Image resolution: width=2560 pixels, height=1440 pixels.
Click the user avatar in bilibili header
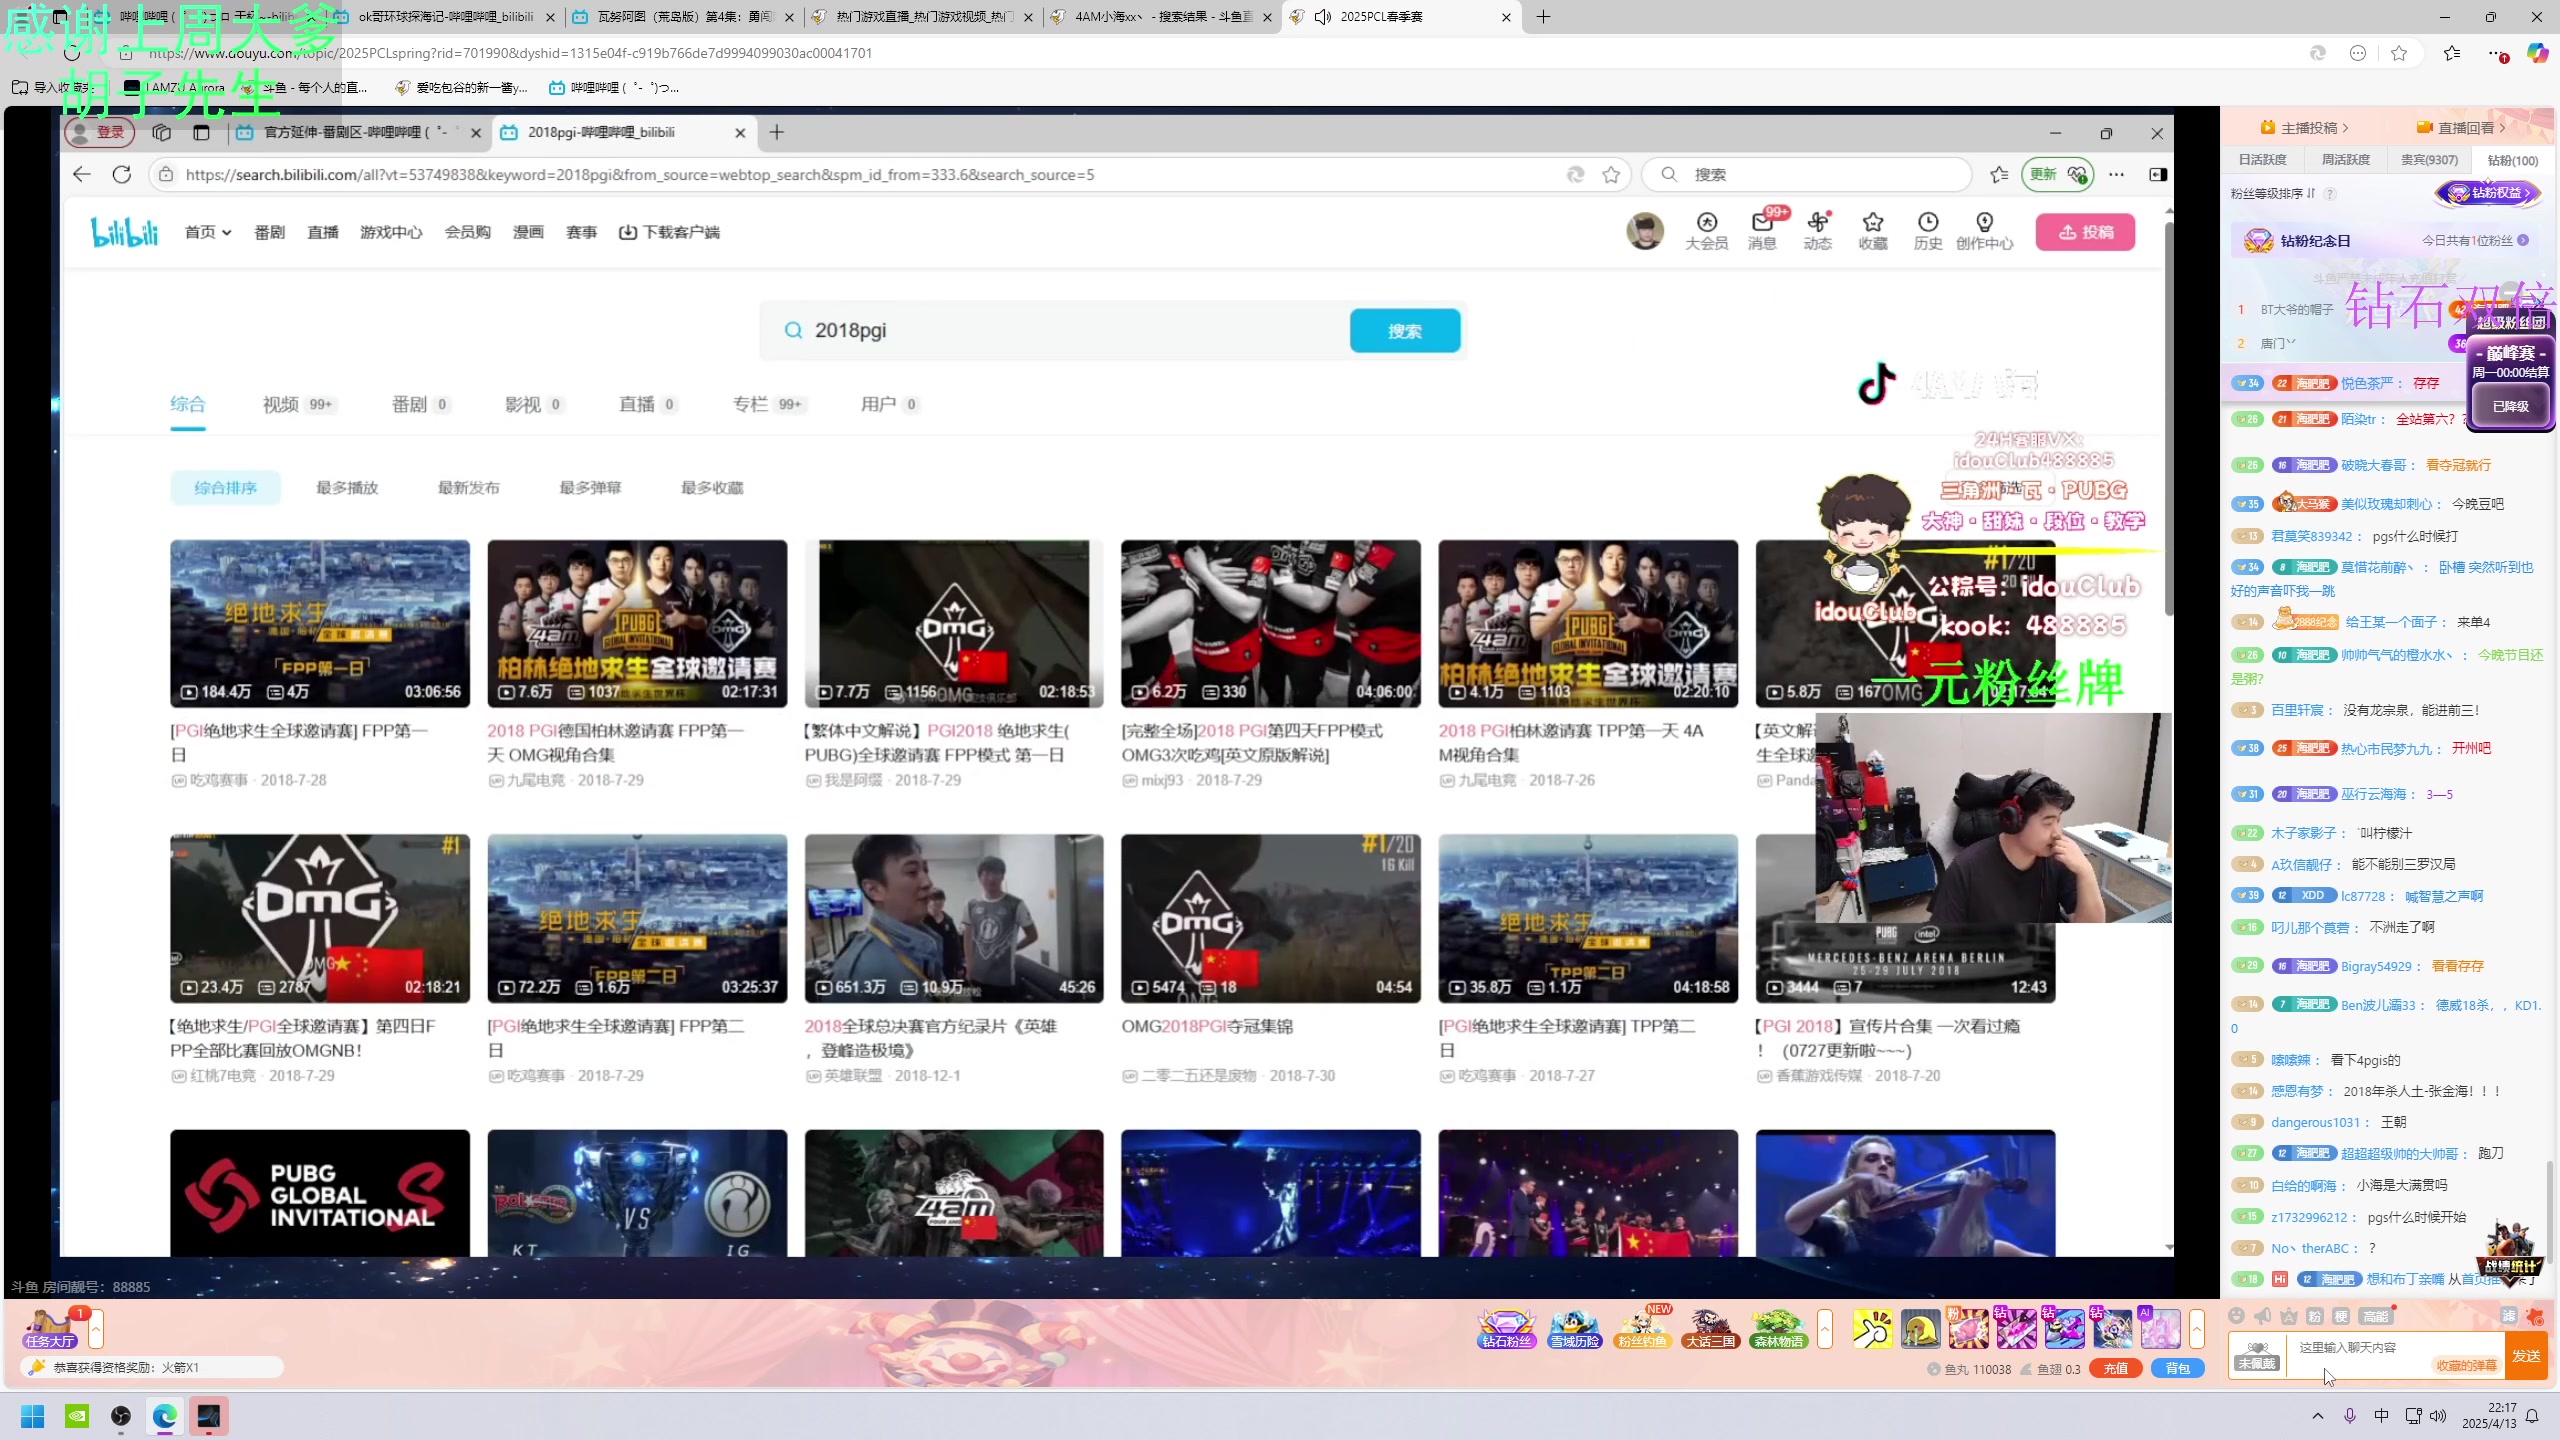pos(1645,231)
